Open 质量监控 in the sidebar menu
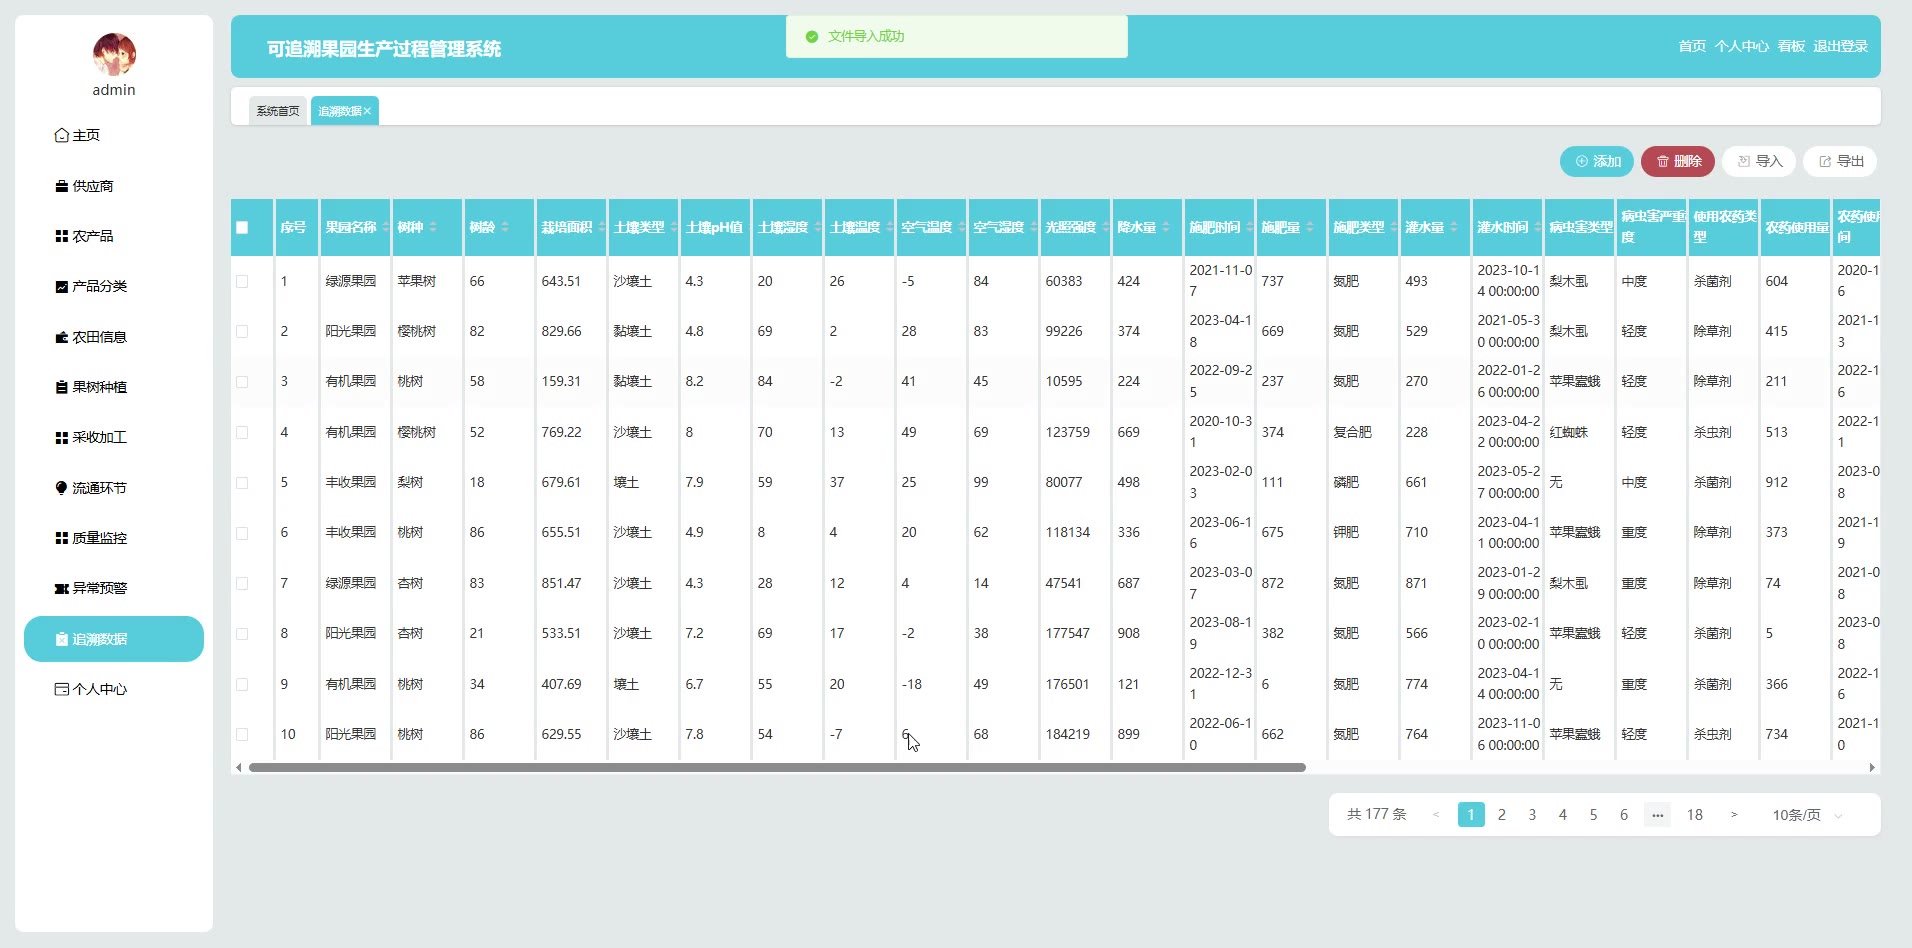 pos(99,538)
